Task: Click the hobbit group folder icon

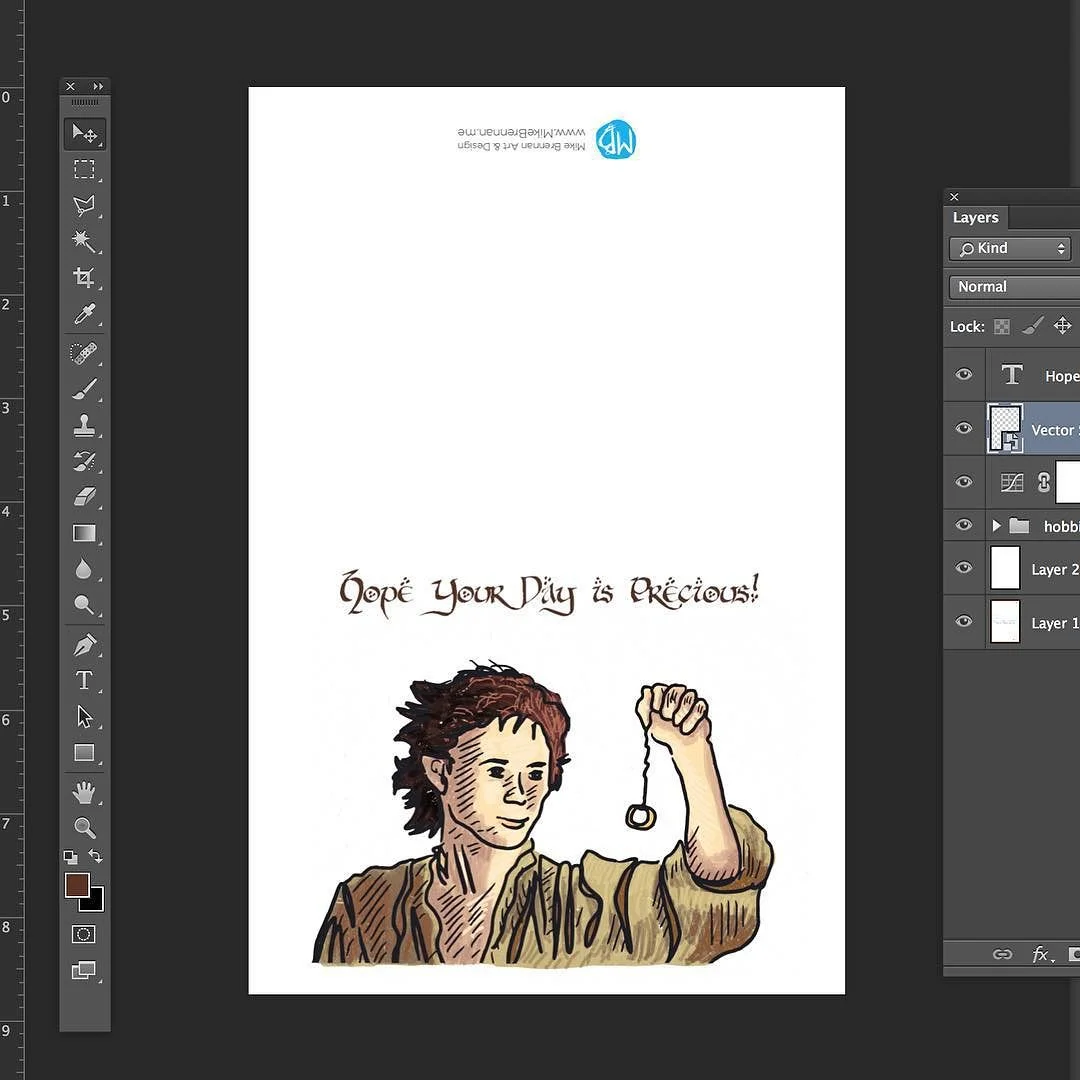Action: [1019, 526]
